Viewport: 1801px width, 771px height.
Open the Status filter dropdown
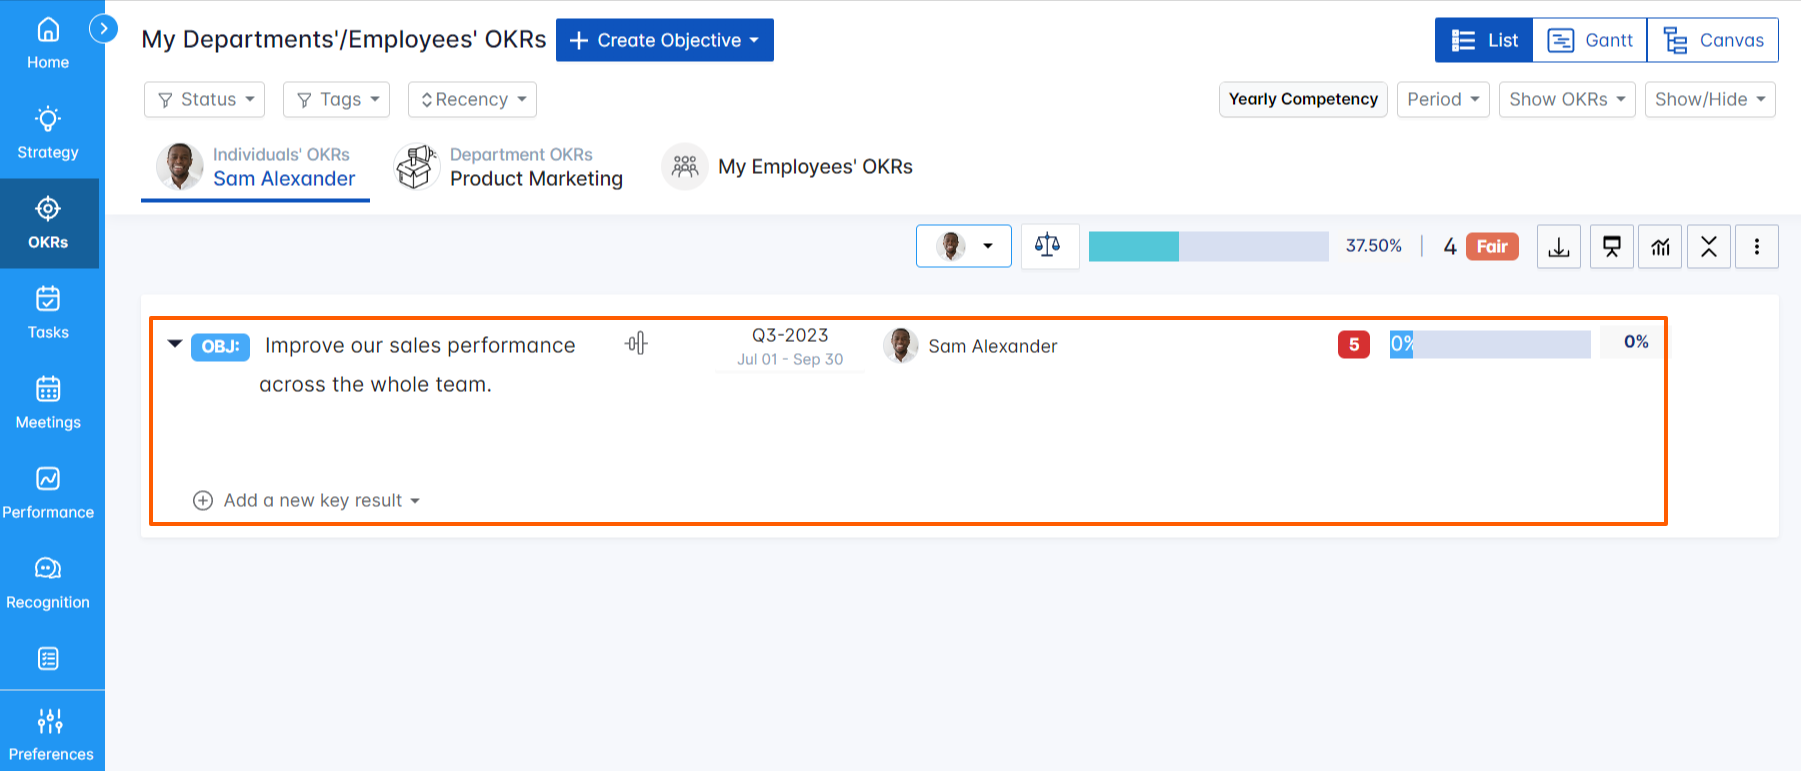(x=205, y=100)
